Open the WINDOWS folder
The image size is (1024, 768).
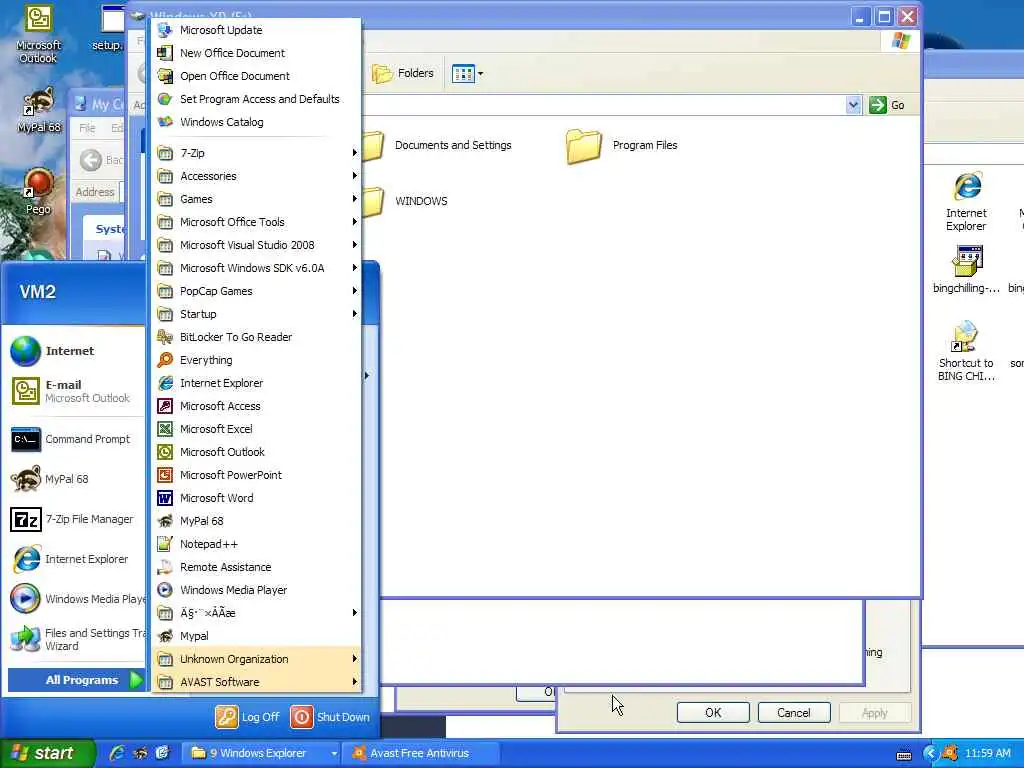406,201
